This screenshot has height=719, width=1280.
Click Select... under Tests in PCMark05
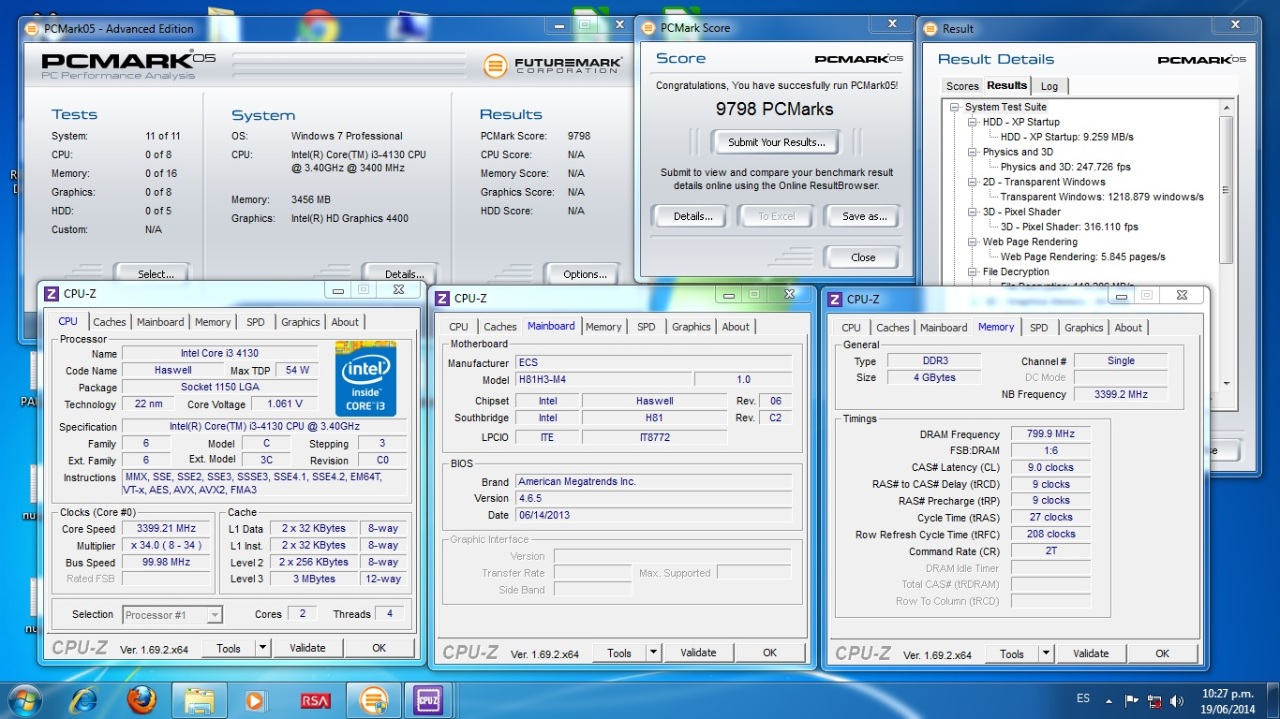(x=155, y=273)
